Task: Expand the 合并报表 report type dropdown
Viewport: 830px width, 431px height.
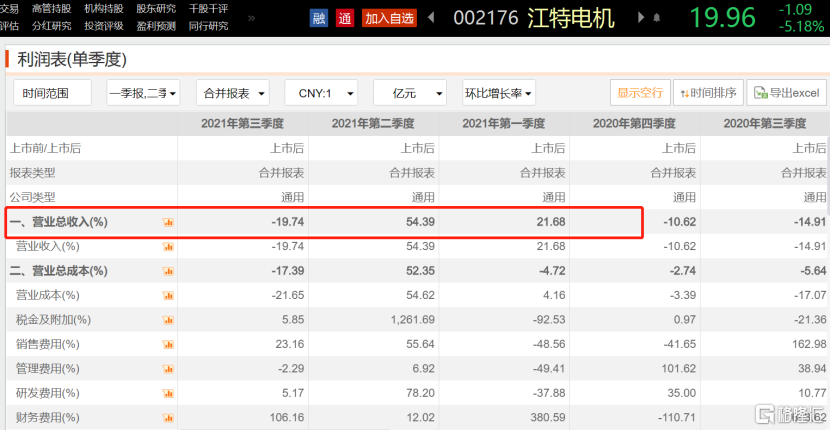Action: click(x=232, y=93)
